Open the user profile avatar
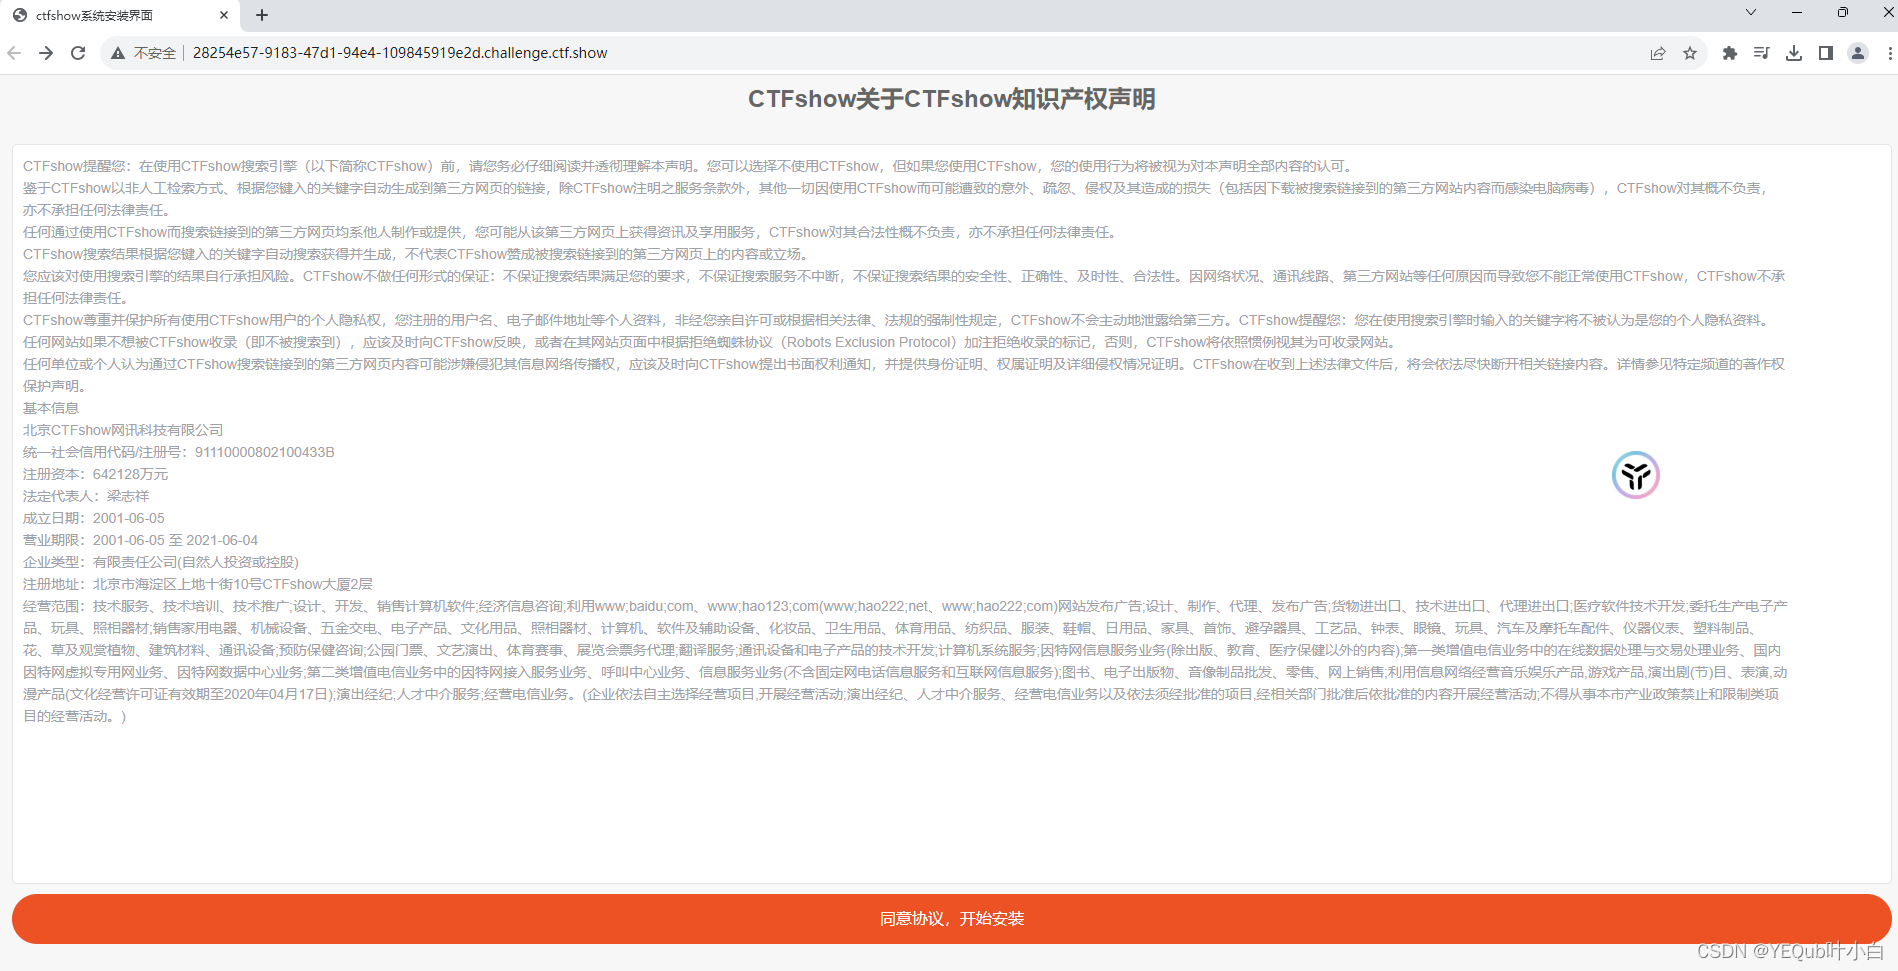This screenshot has width=1898, height=971. pyautogui.click(x=1858, y=53)
